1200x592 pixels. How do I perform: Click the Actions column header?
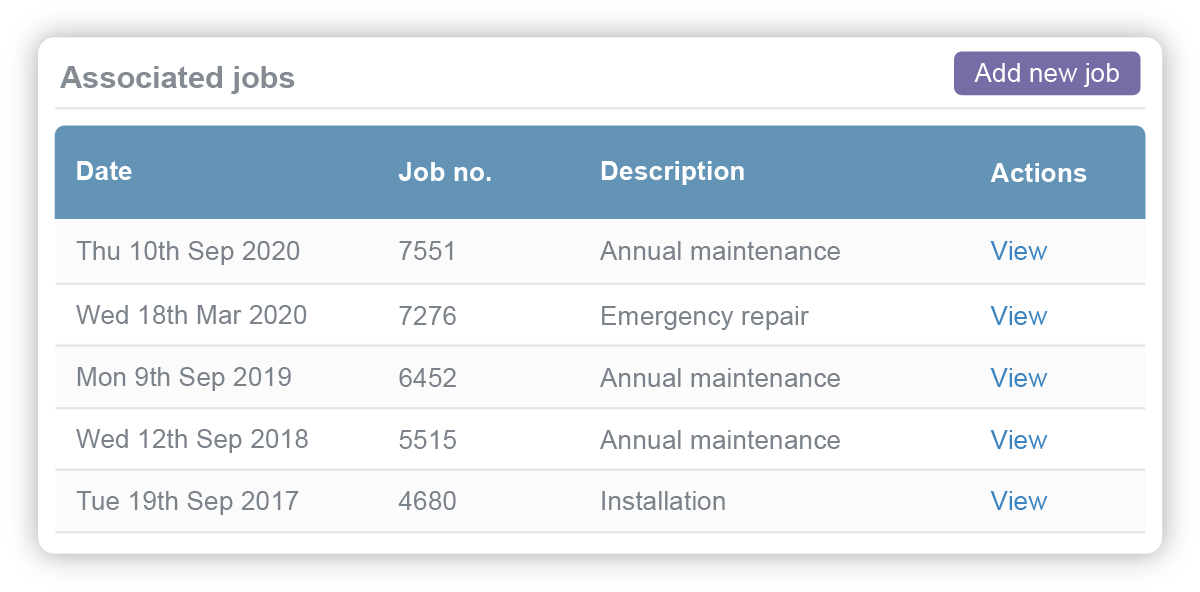click(1039, 172)
